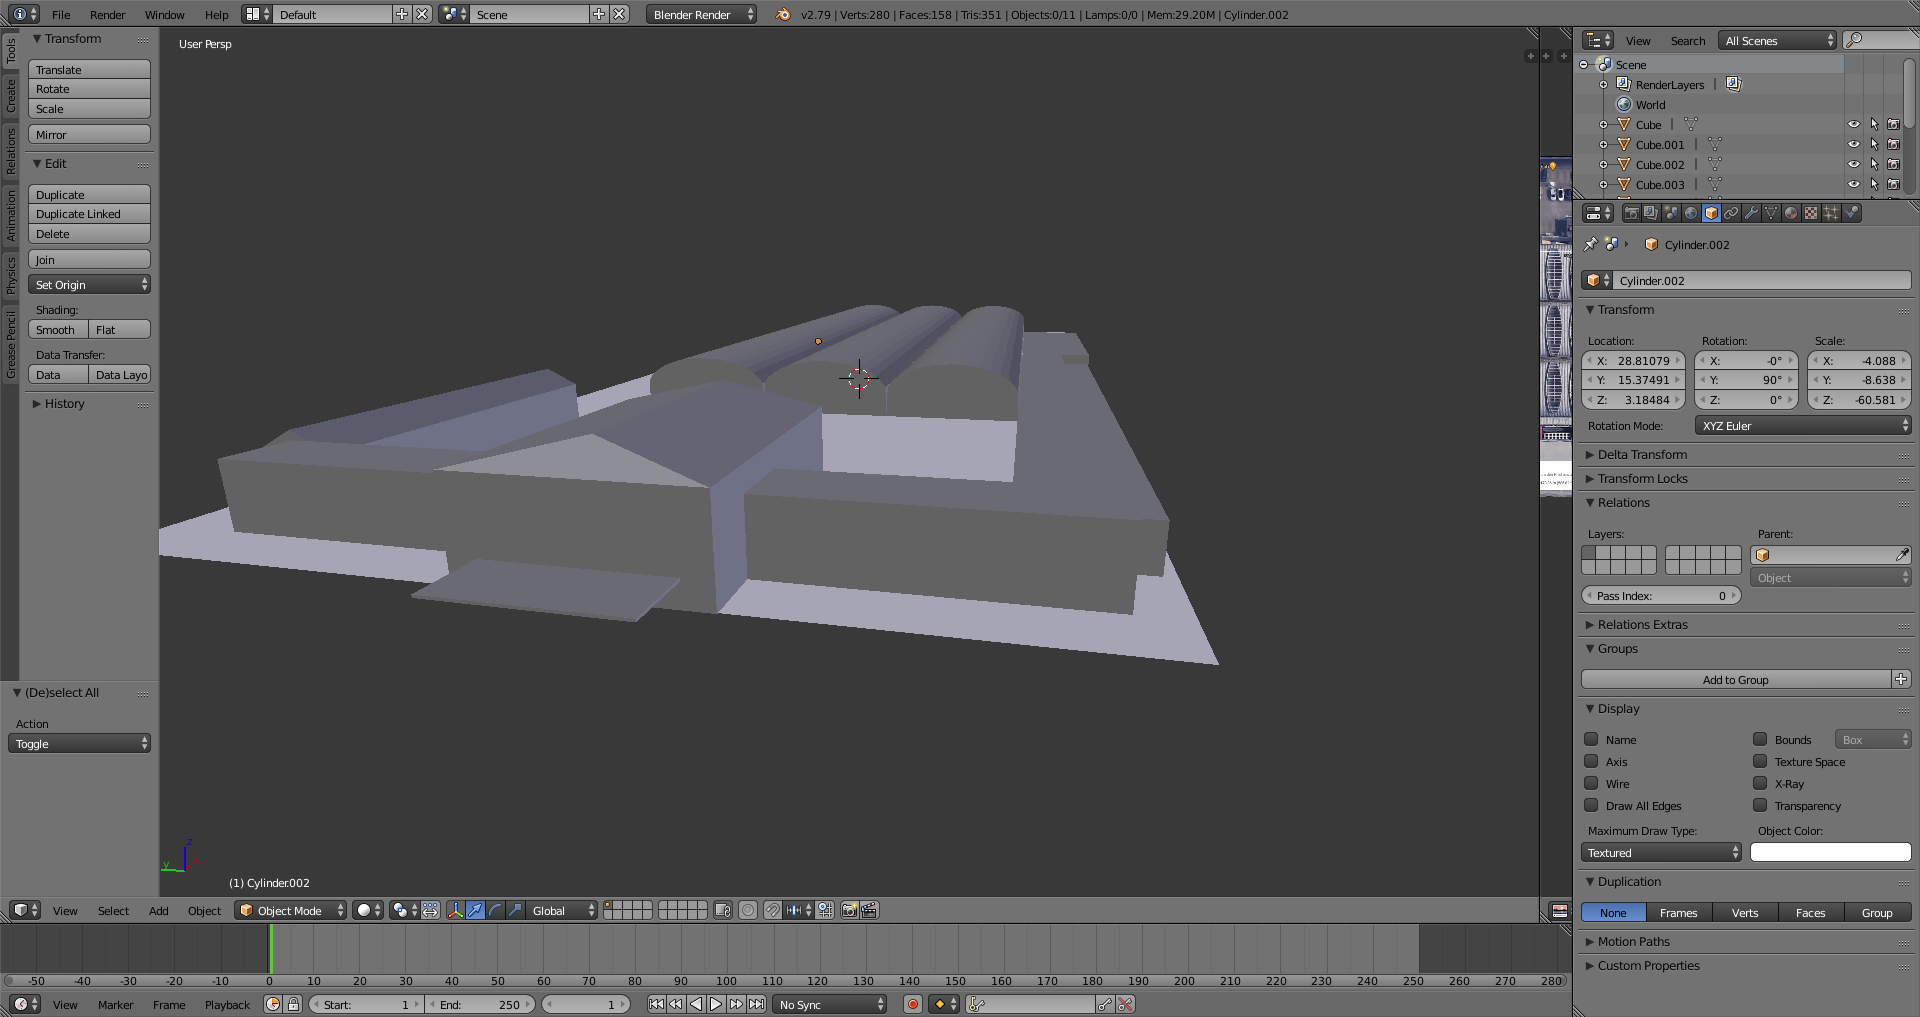Open the Render properties tab (camera)
This screenshot has width=1920, height=1017.
coord(1631,213)
